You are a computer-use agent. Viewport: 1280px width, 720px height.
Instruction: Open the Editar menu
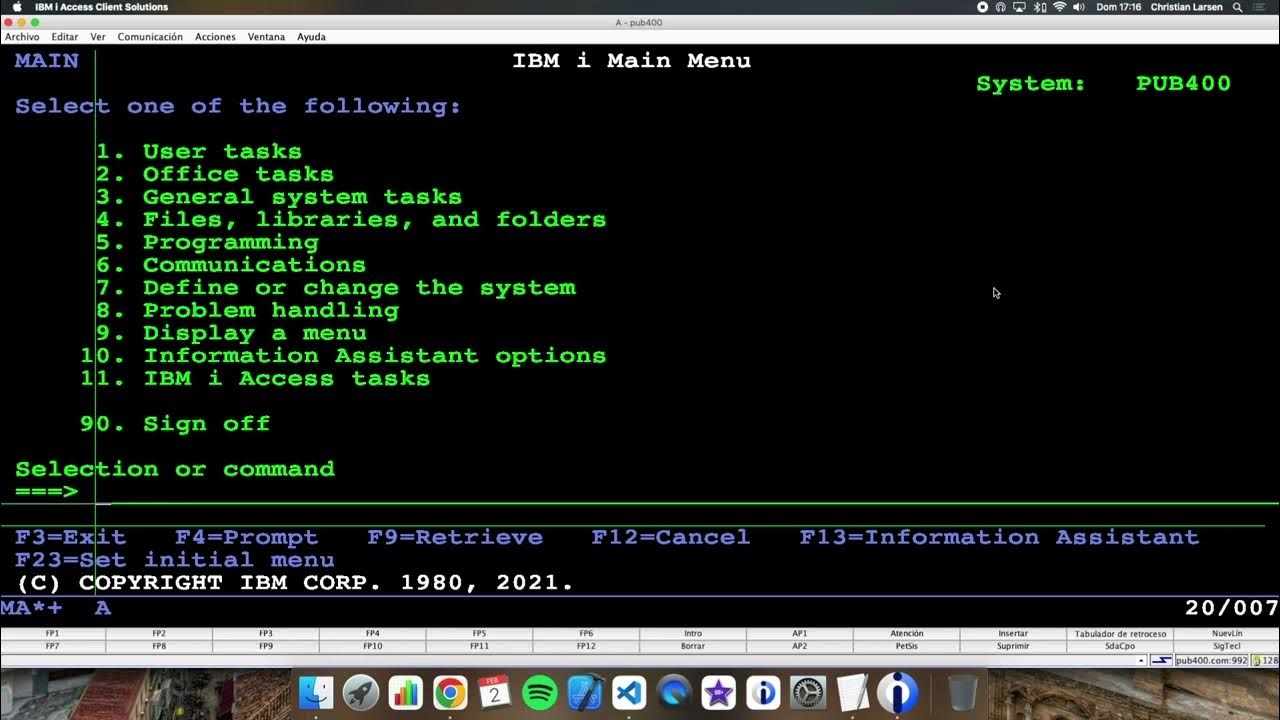pyautogui.click(x=65, y=37)
